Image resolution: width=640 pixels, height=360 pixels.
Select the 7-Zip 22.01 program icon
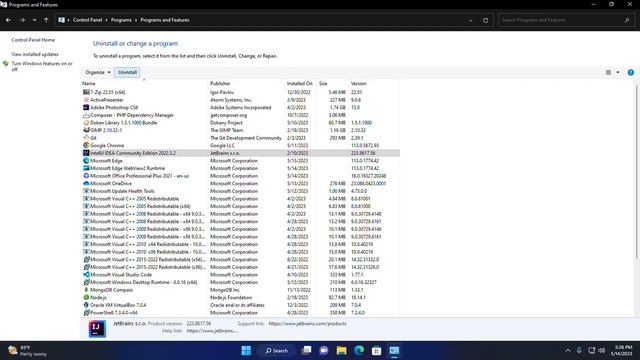coord(86,92)
